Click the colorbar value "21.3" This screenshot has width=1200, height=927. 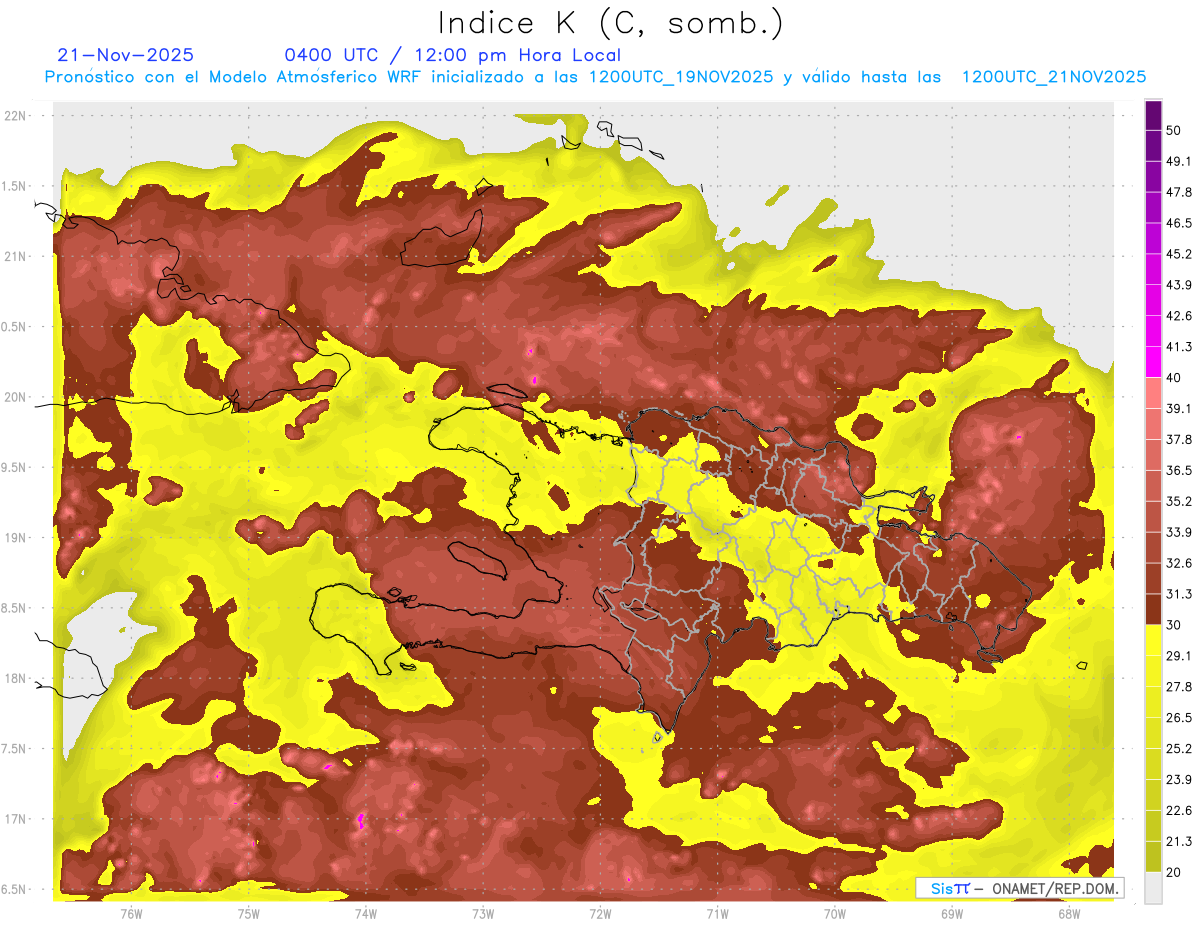tap(1179, 841)
